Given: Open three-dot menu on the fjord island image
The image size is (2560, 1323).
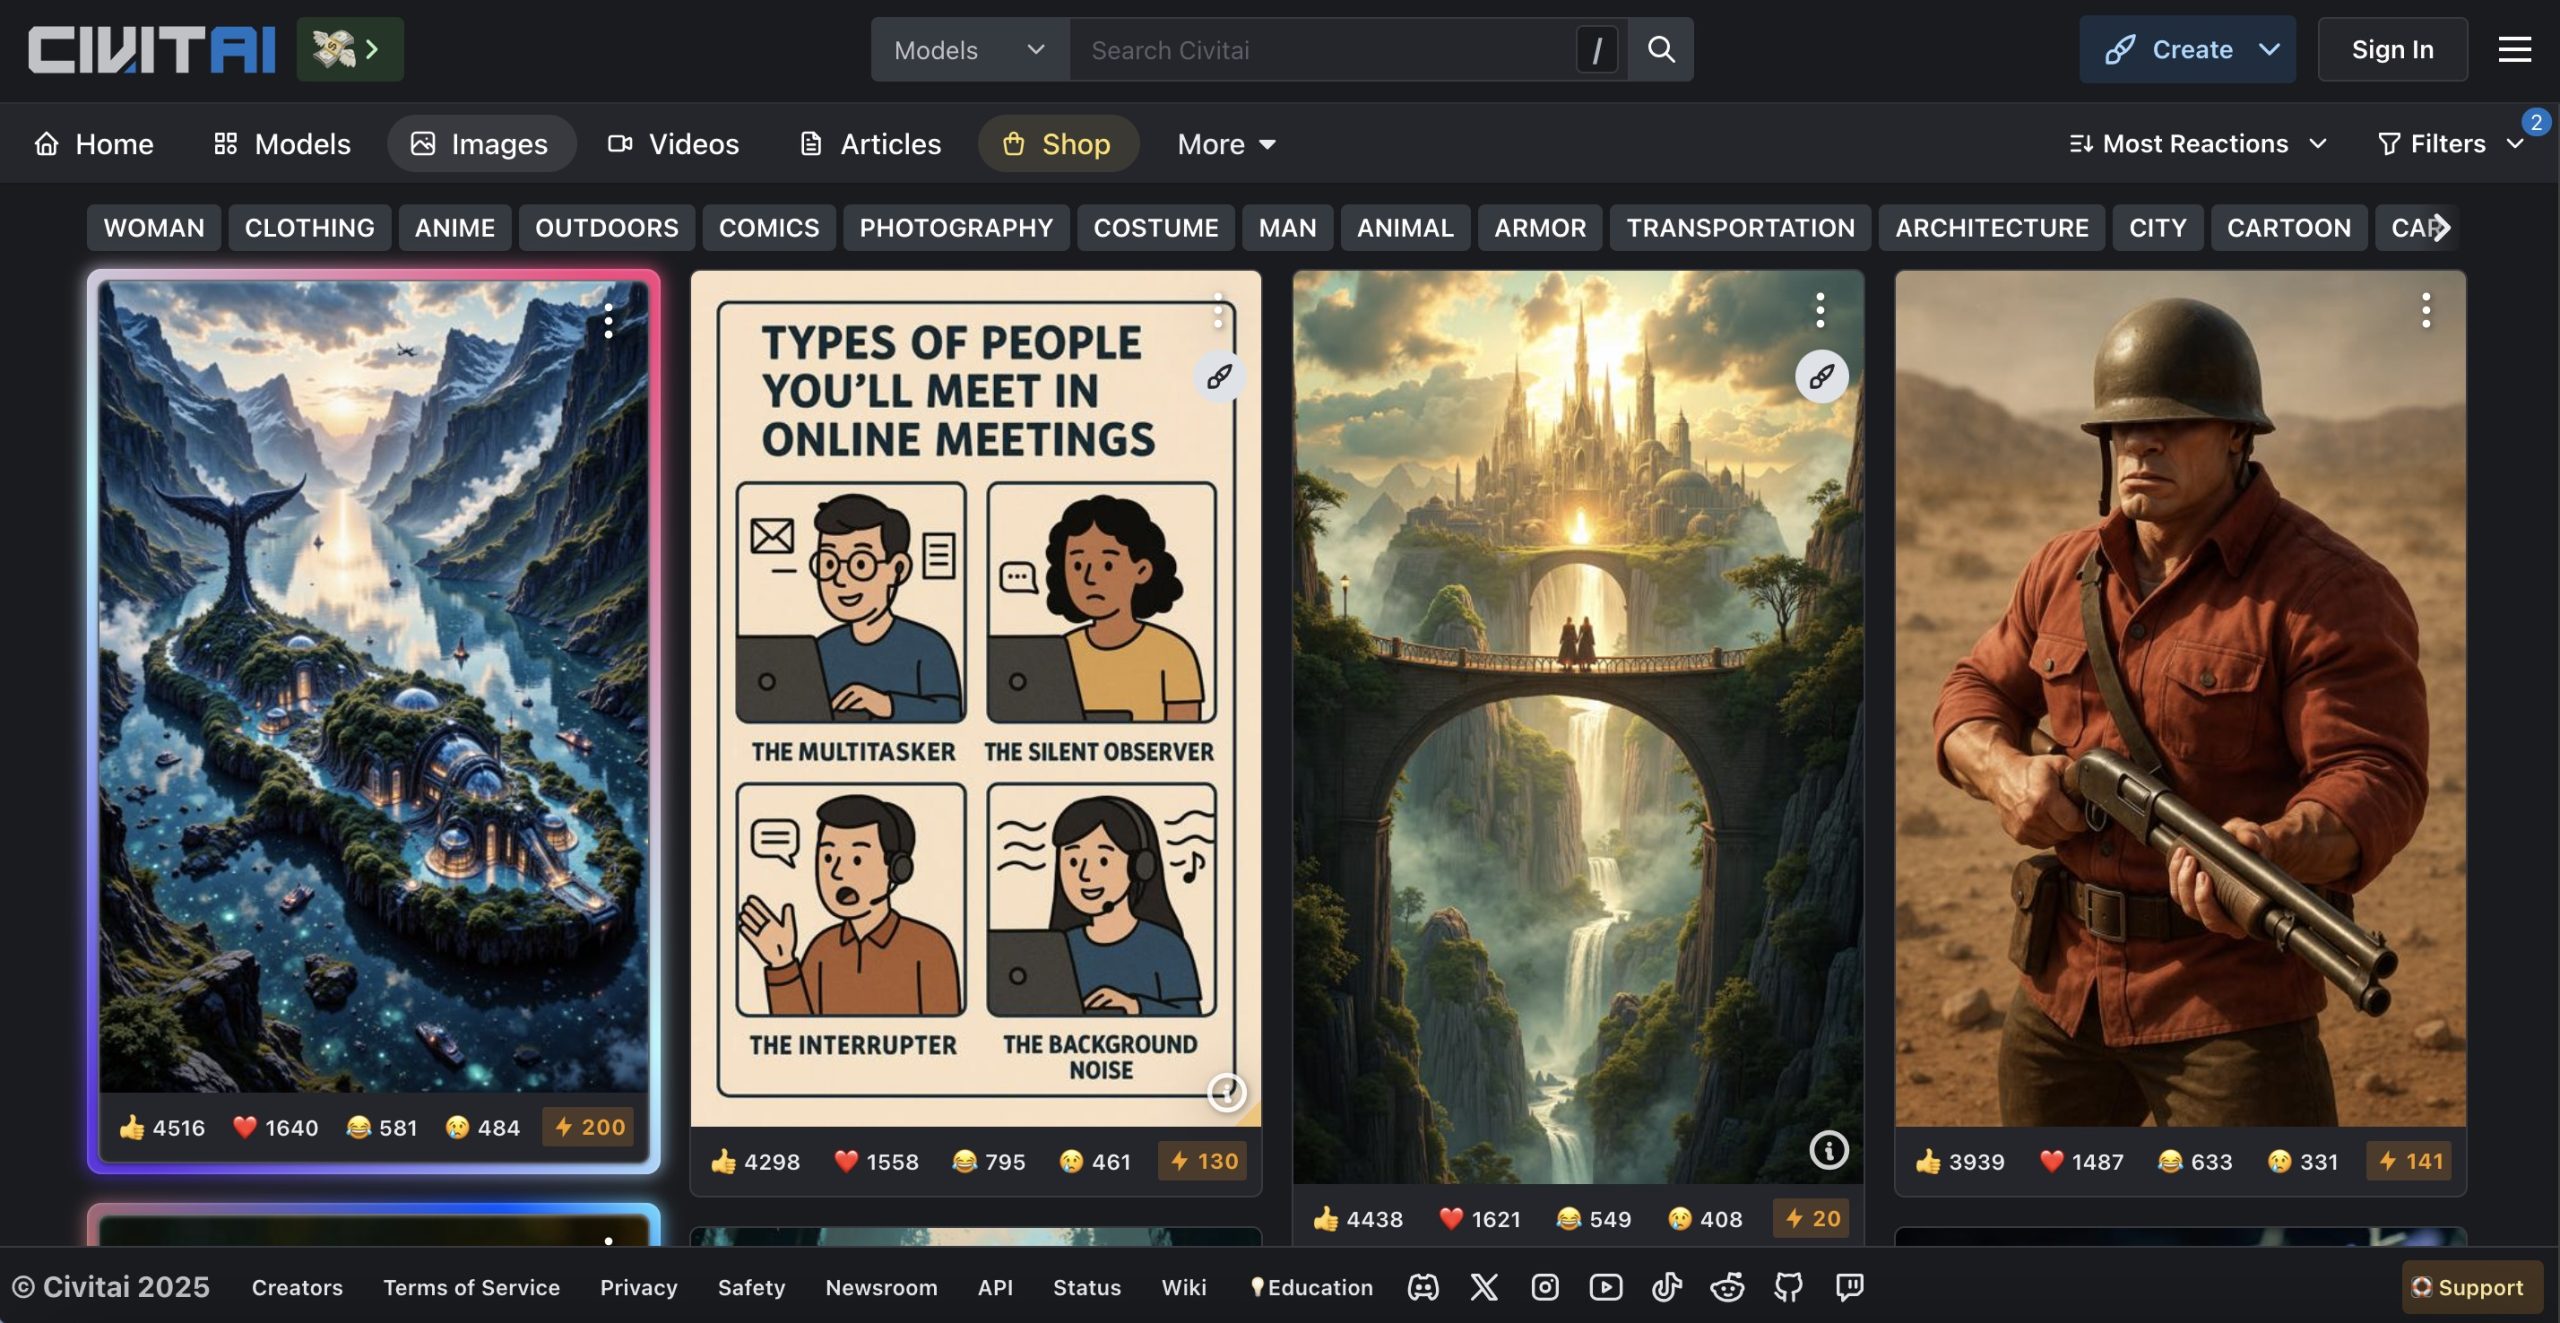Looking at the screenshot, I should pyautogui.click(x=608, y=321).
